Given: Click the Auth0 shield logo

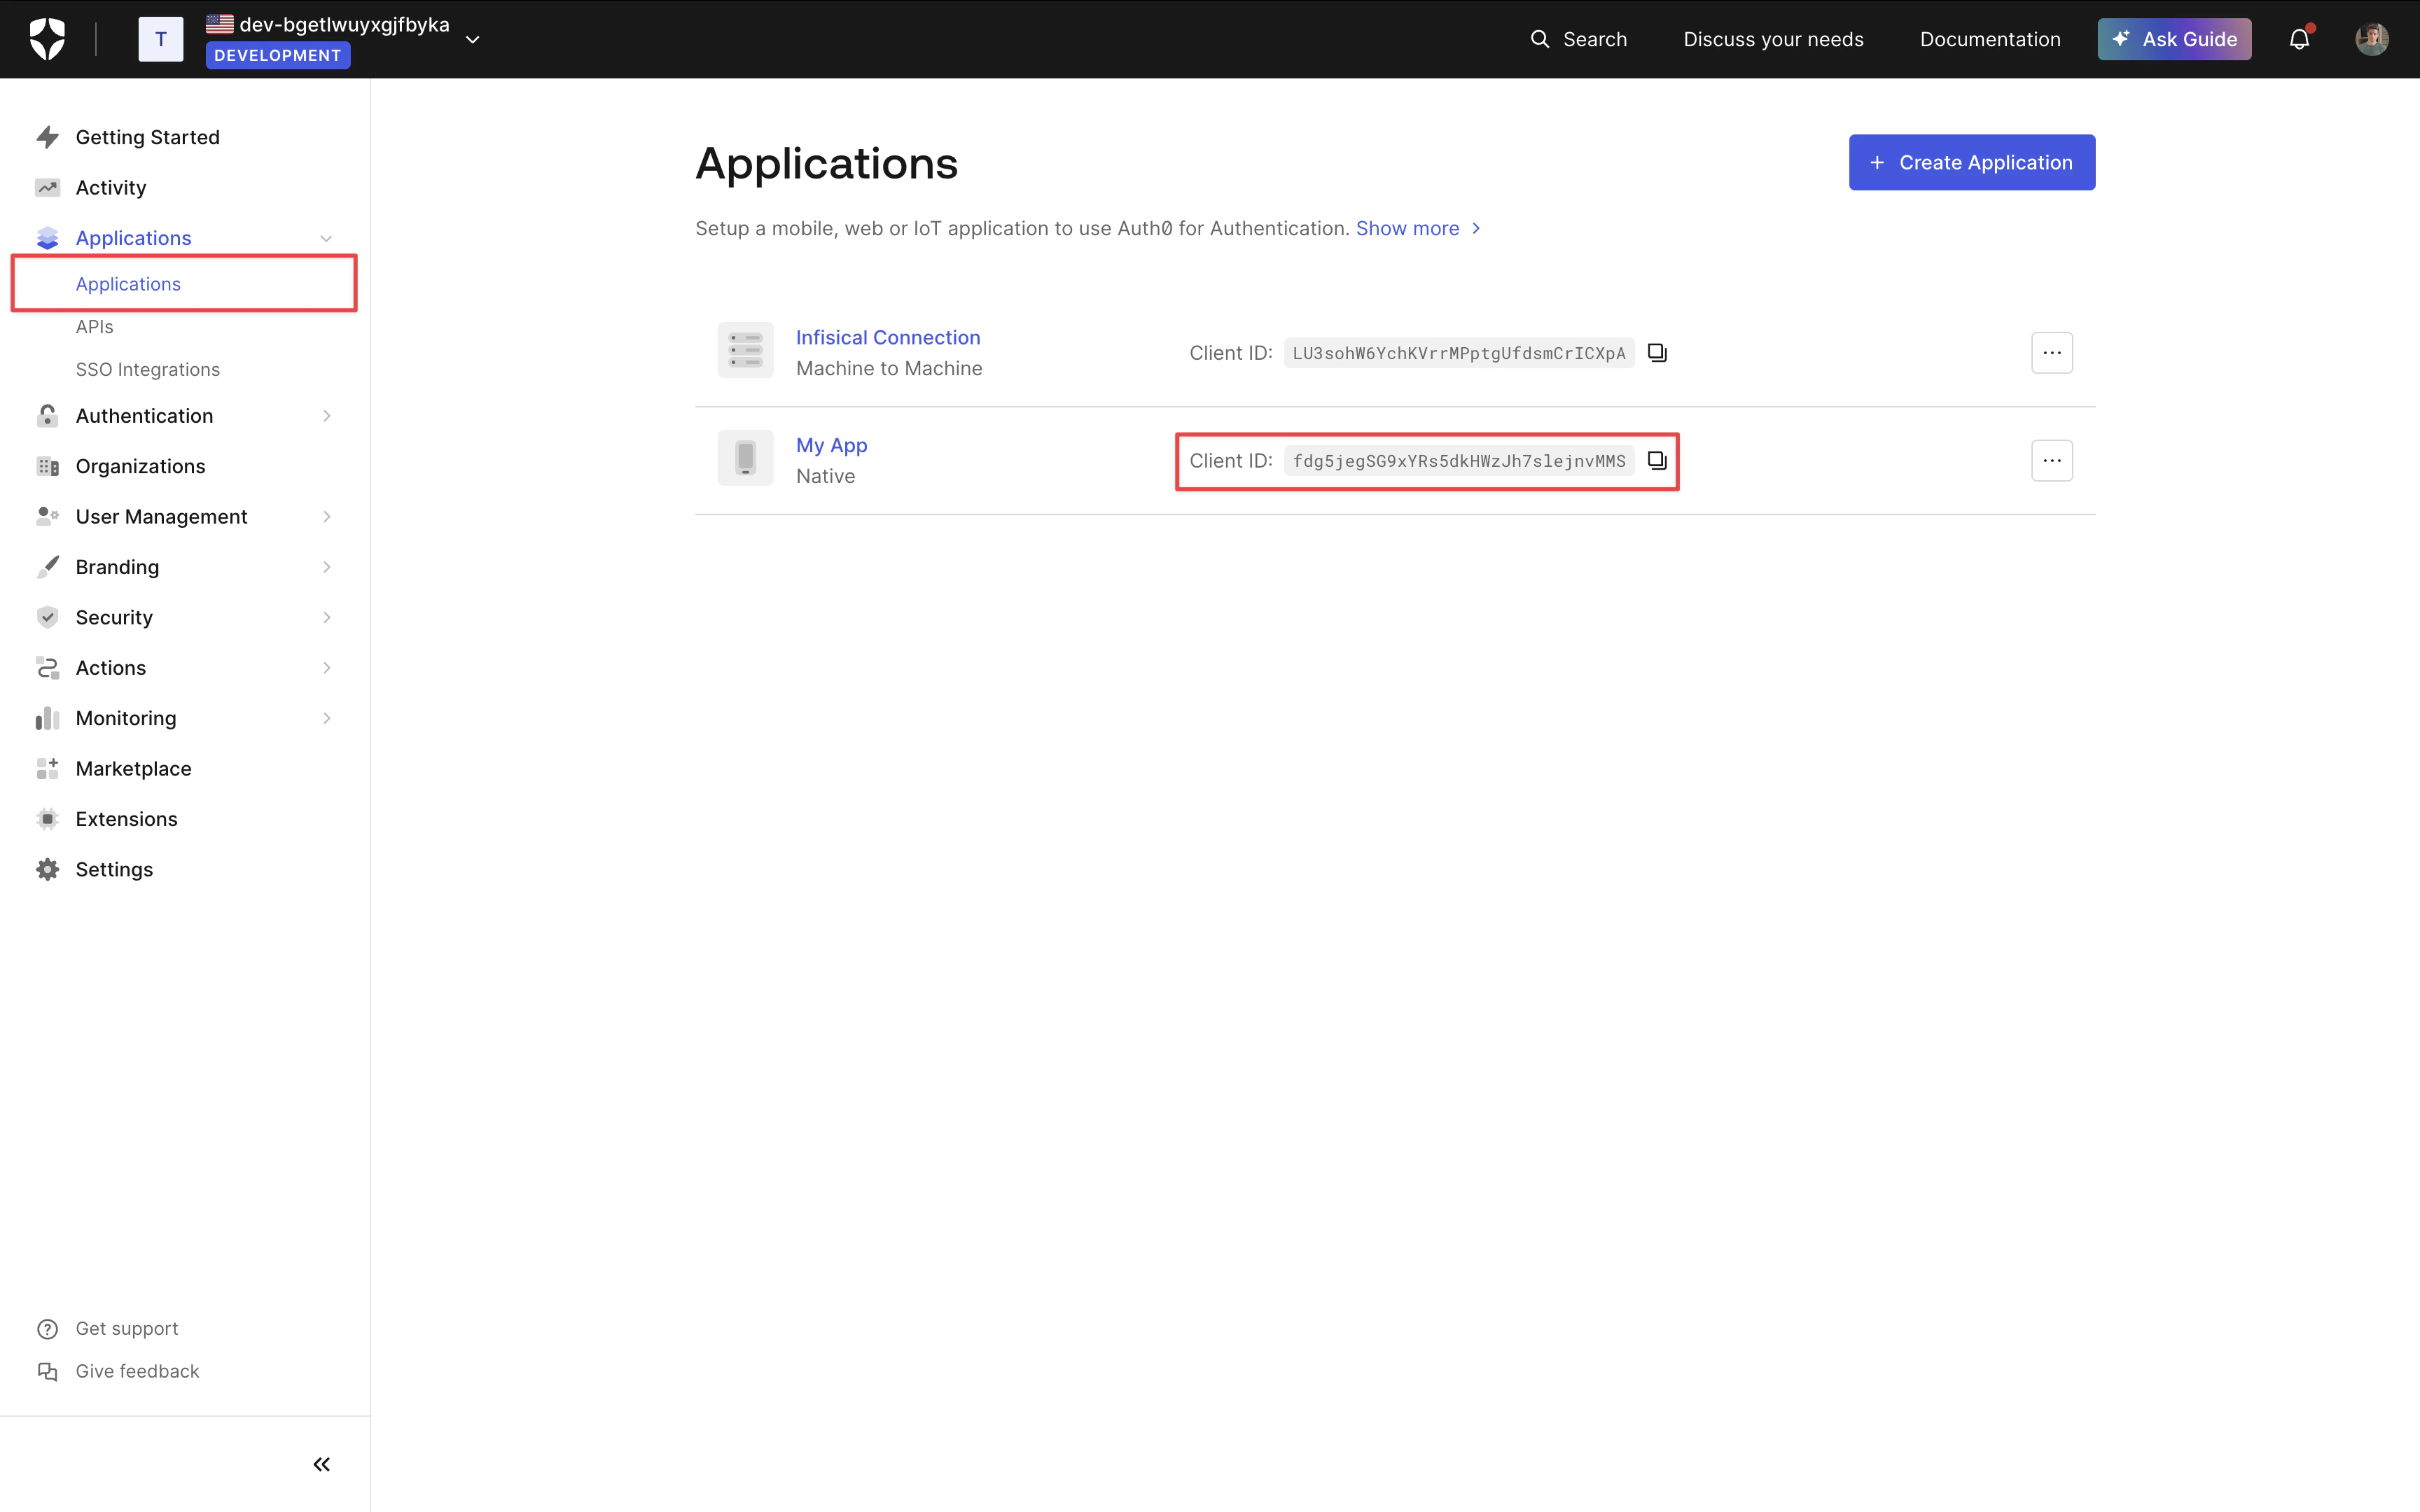Looking at the screenshot, I should (x=47, y=39).
